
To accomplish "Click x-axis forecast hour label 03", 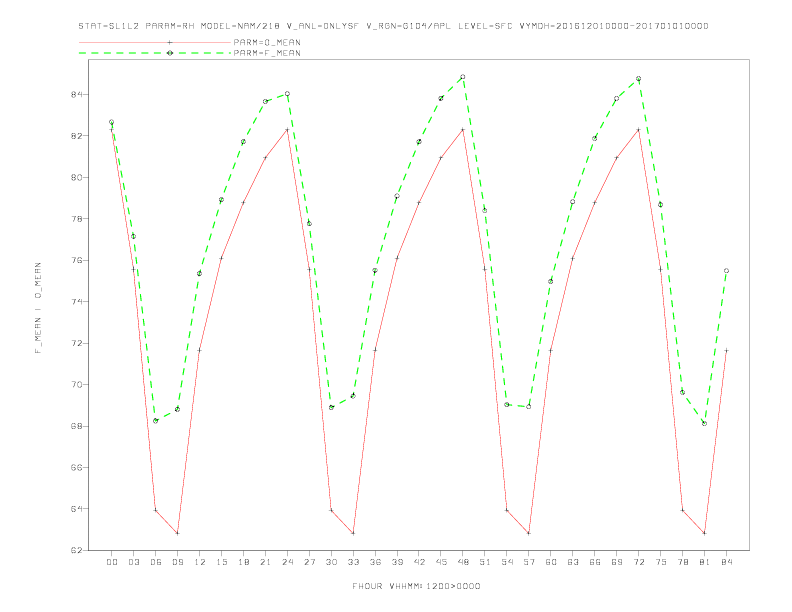I will [133, 562].
